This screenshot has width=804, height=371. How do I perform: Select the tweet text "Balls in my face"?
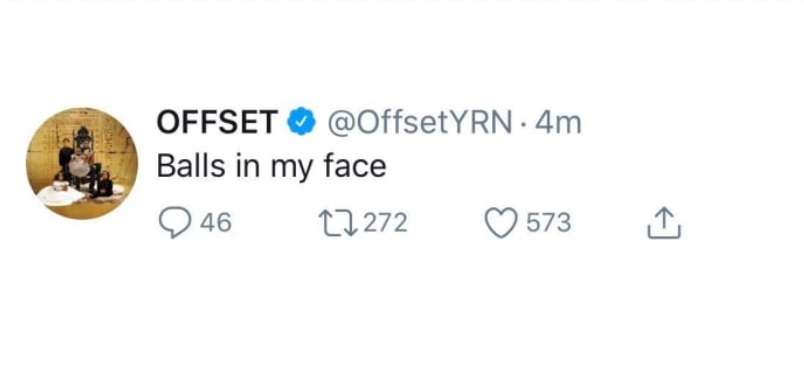(271, 167)
